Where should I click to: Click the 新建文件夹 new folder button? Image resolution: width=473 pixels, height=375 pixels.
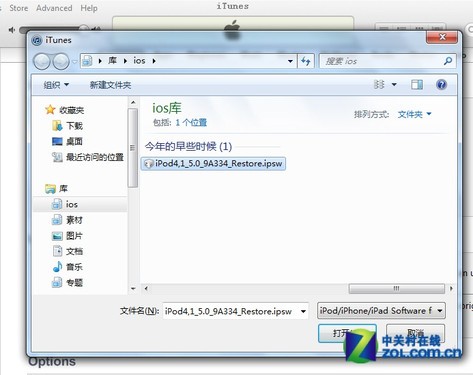pyautogui.click(x=110, y=85)
